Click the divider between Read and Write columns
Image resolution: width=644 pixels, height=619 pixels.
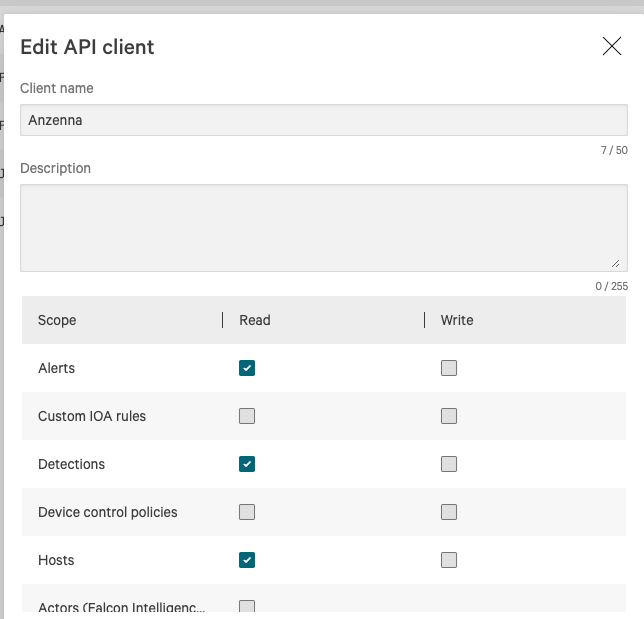(425, 320)
